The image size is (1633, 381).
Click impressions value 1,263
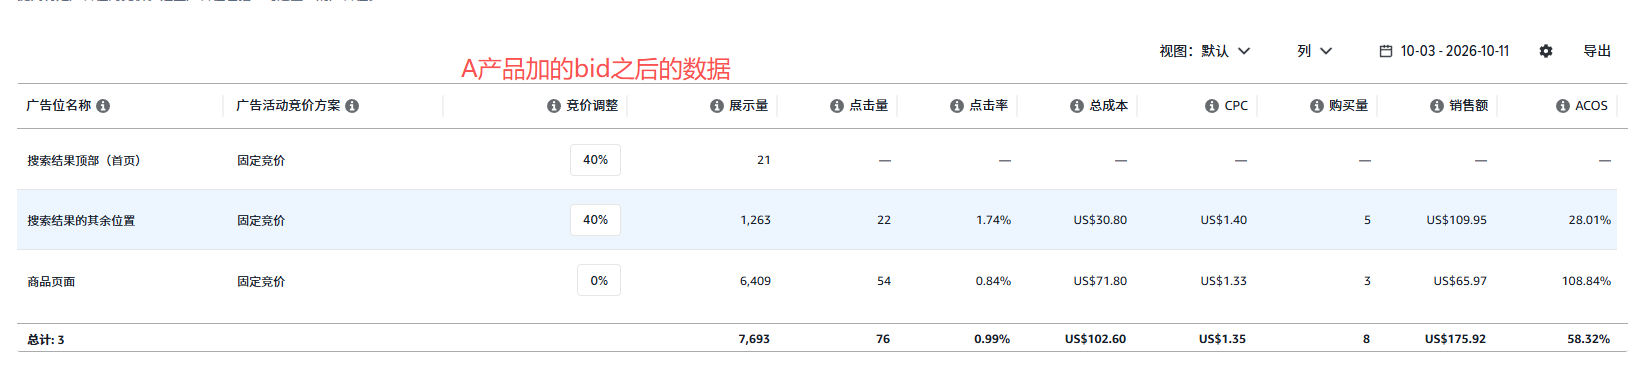click(755, 220)
